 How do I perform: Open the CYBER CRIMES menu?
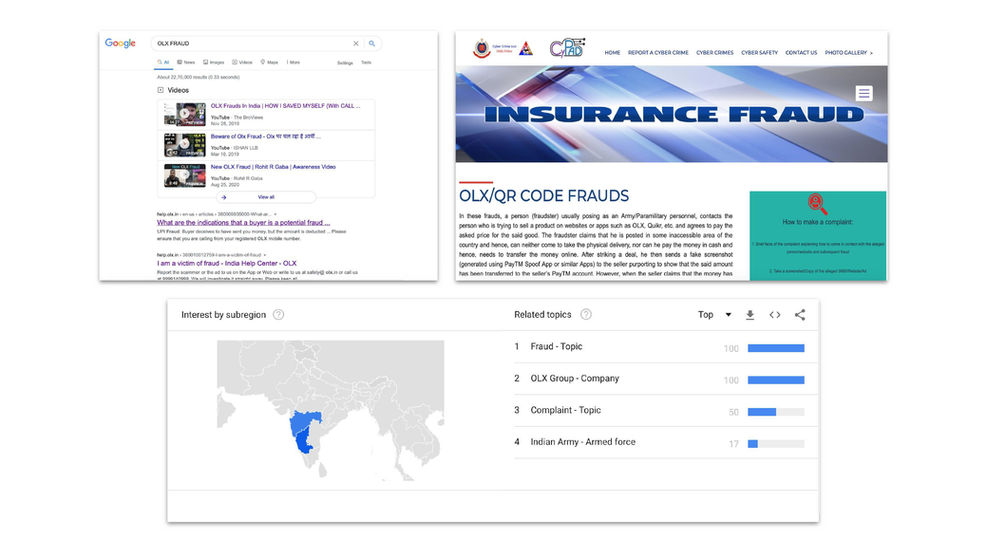714,53
